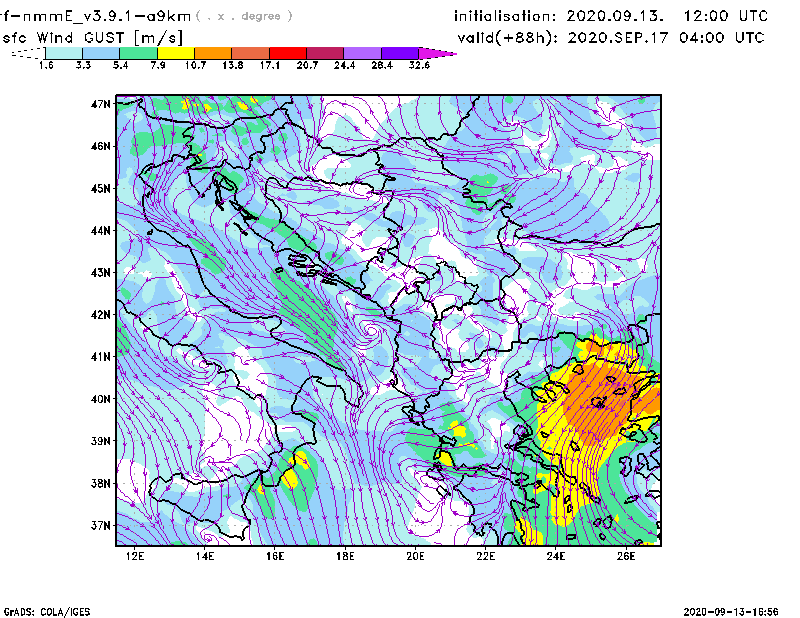Click the '20E' longitude label
The width and height of the screenshot is (800, 618).
click(x=415, y=556)
